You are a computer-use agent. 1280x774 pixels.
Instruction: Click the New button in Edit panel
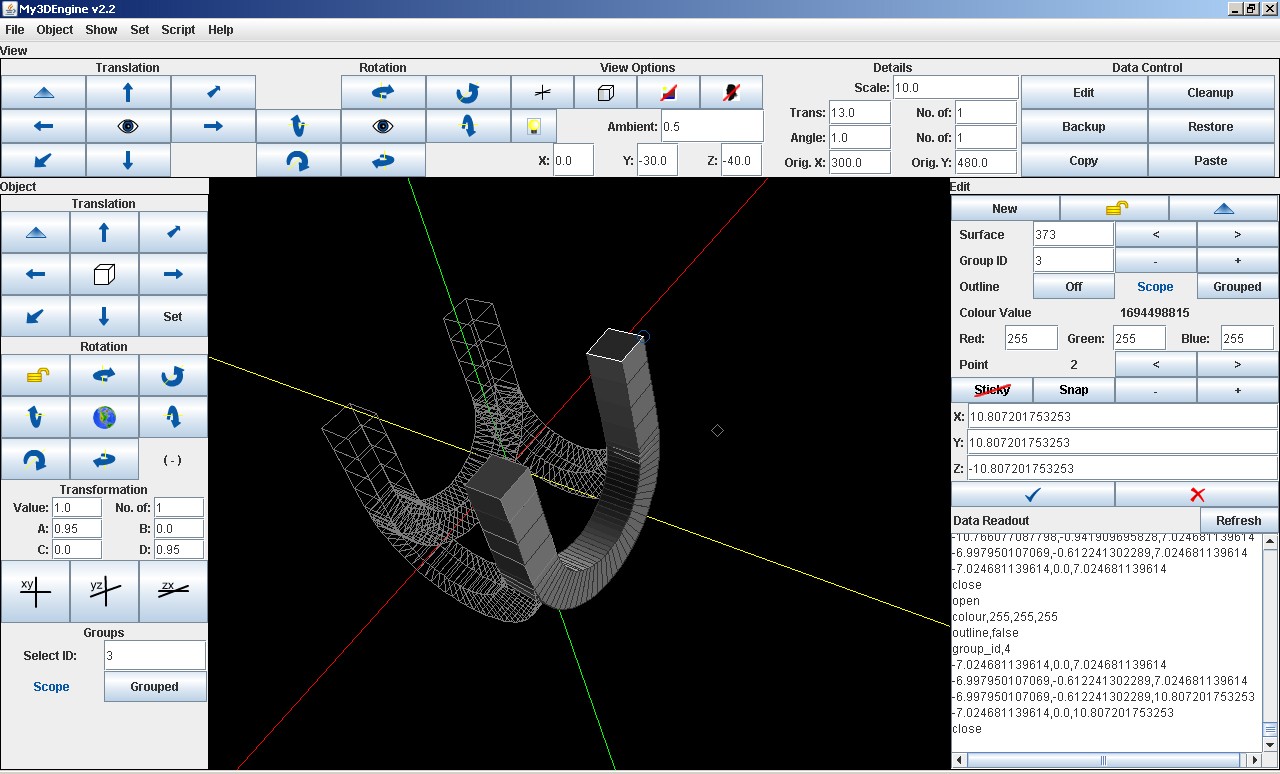1005,208
